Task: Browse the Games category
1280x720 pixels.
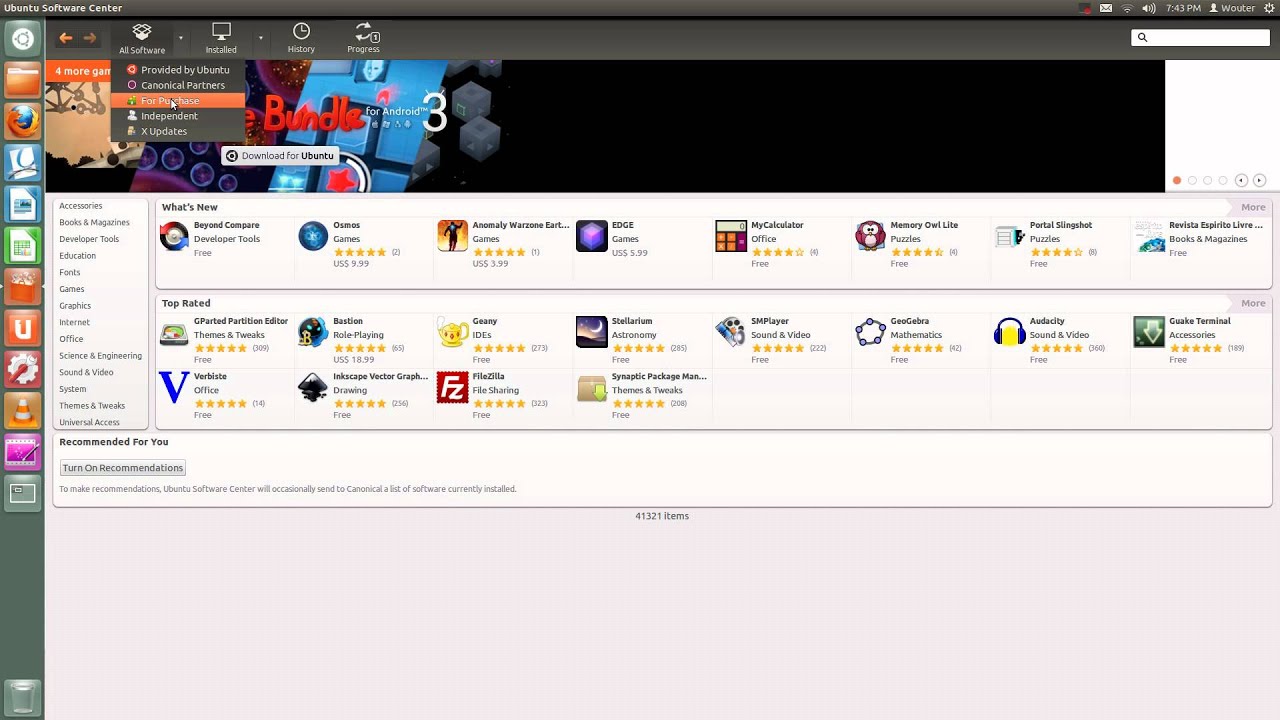Action: (x=72, y=289)
